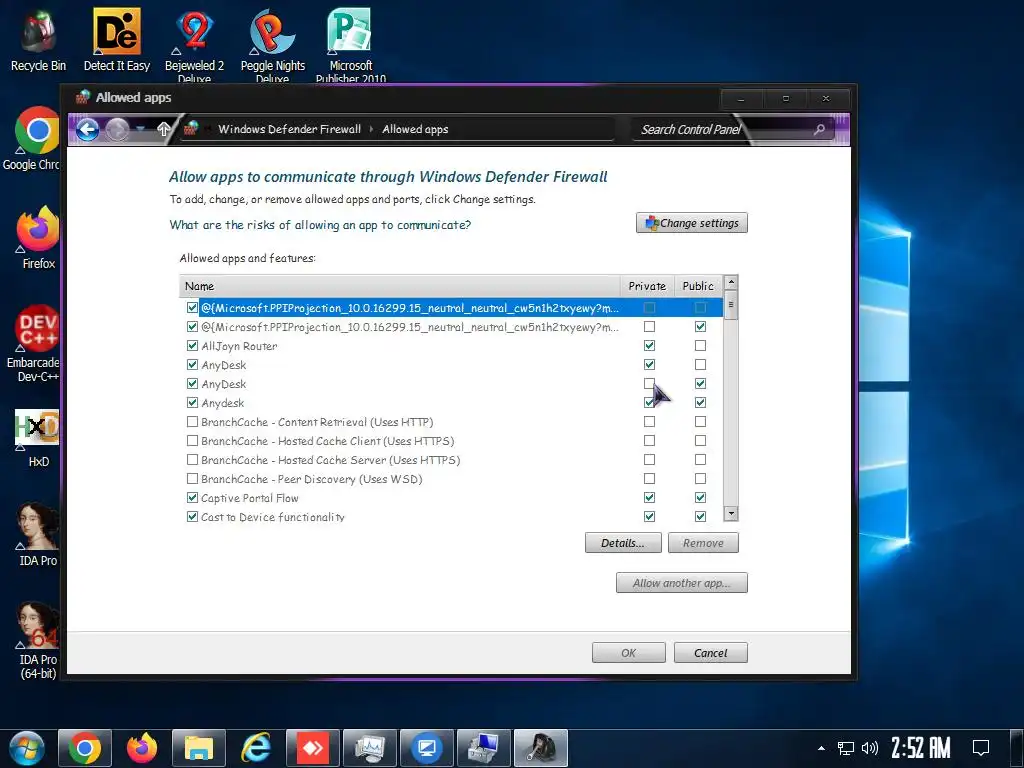Screen dimensions: 1024x768
Task: Toggle Public checkbox for BranchCache Hosted Cache Server
Action: pos(700,460)
